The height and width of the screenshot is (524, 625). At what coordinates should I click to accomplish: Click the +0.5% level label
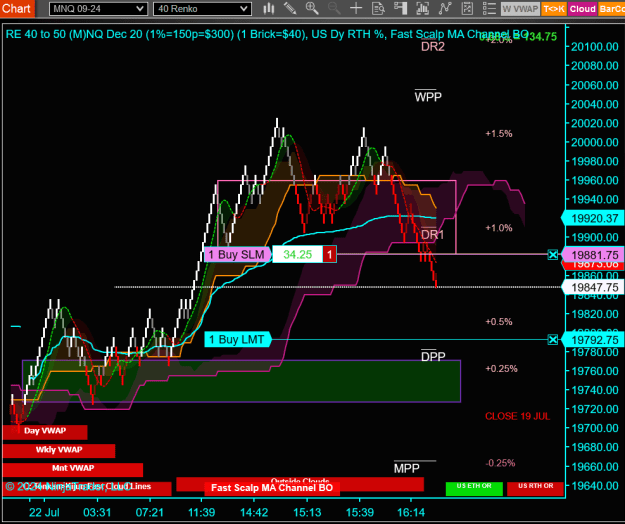[x=499, y=322]
